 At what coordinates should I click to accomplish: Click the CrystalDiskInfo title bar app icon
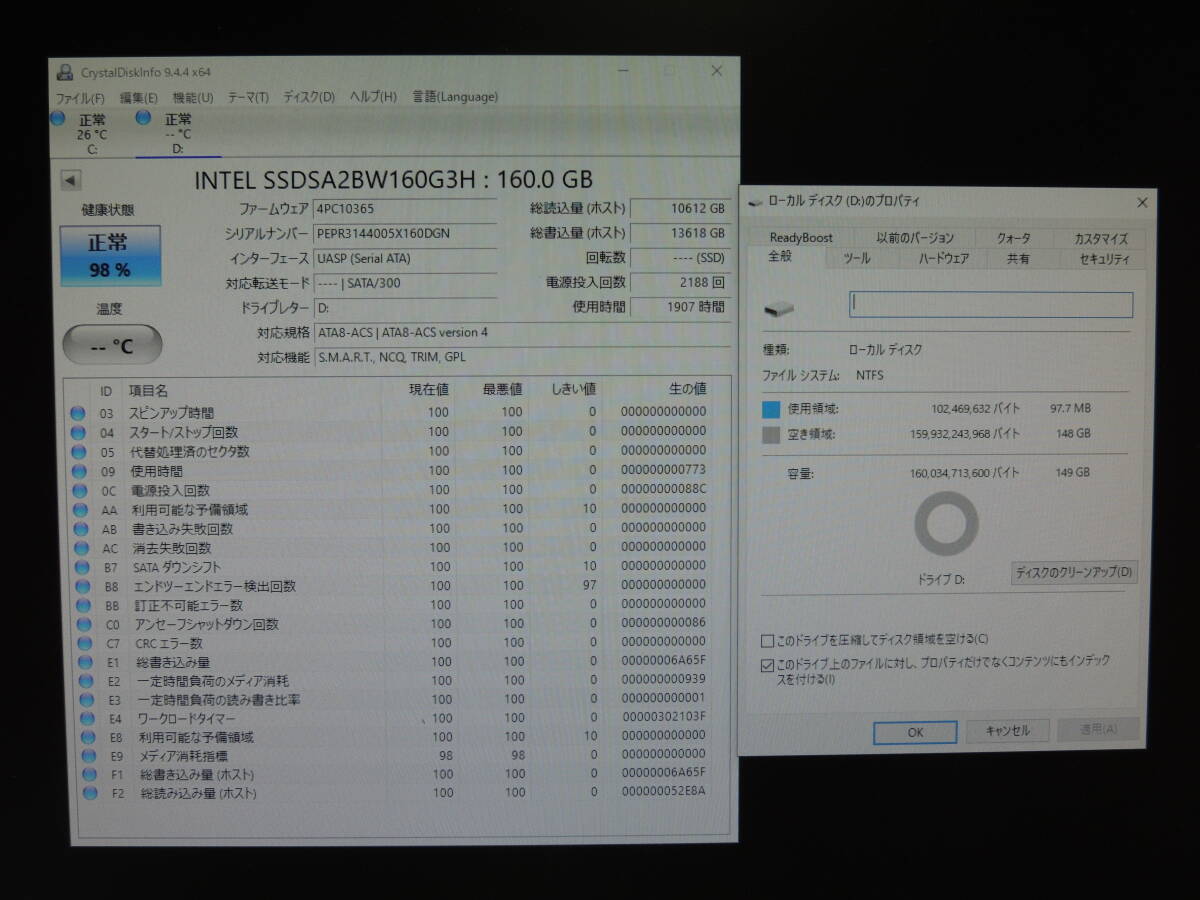(x=65, y=72)
